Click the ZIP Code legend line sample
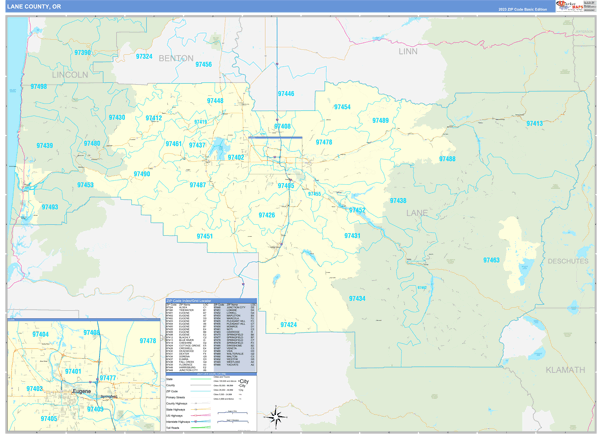Image resolution: width=600 pixels, height=434 pixels. pyautogui.click(x=198, y=390)
